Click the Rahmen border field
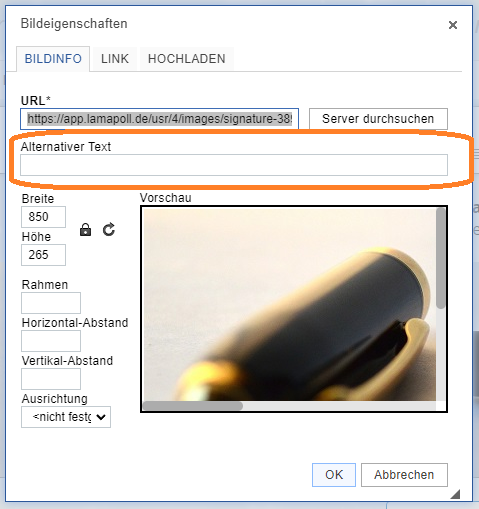This screenshot has width=479, height=509. pos(51,303)
